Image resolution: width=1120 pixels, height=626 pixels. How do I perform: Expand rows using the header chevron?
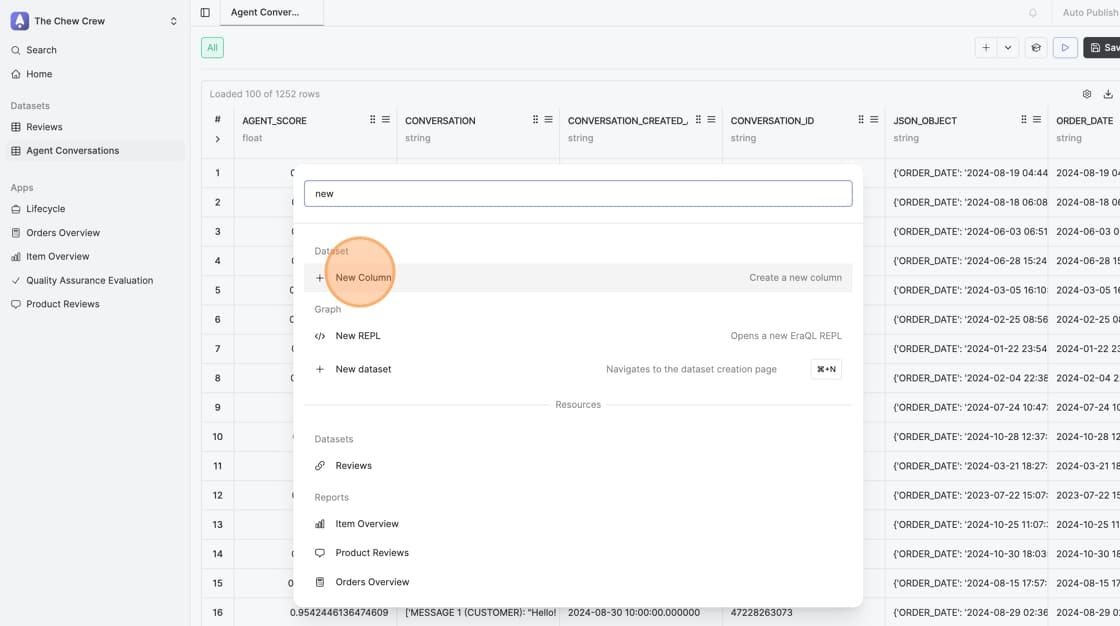[217, 139]
